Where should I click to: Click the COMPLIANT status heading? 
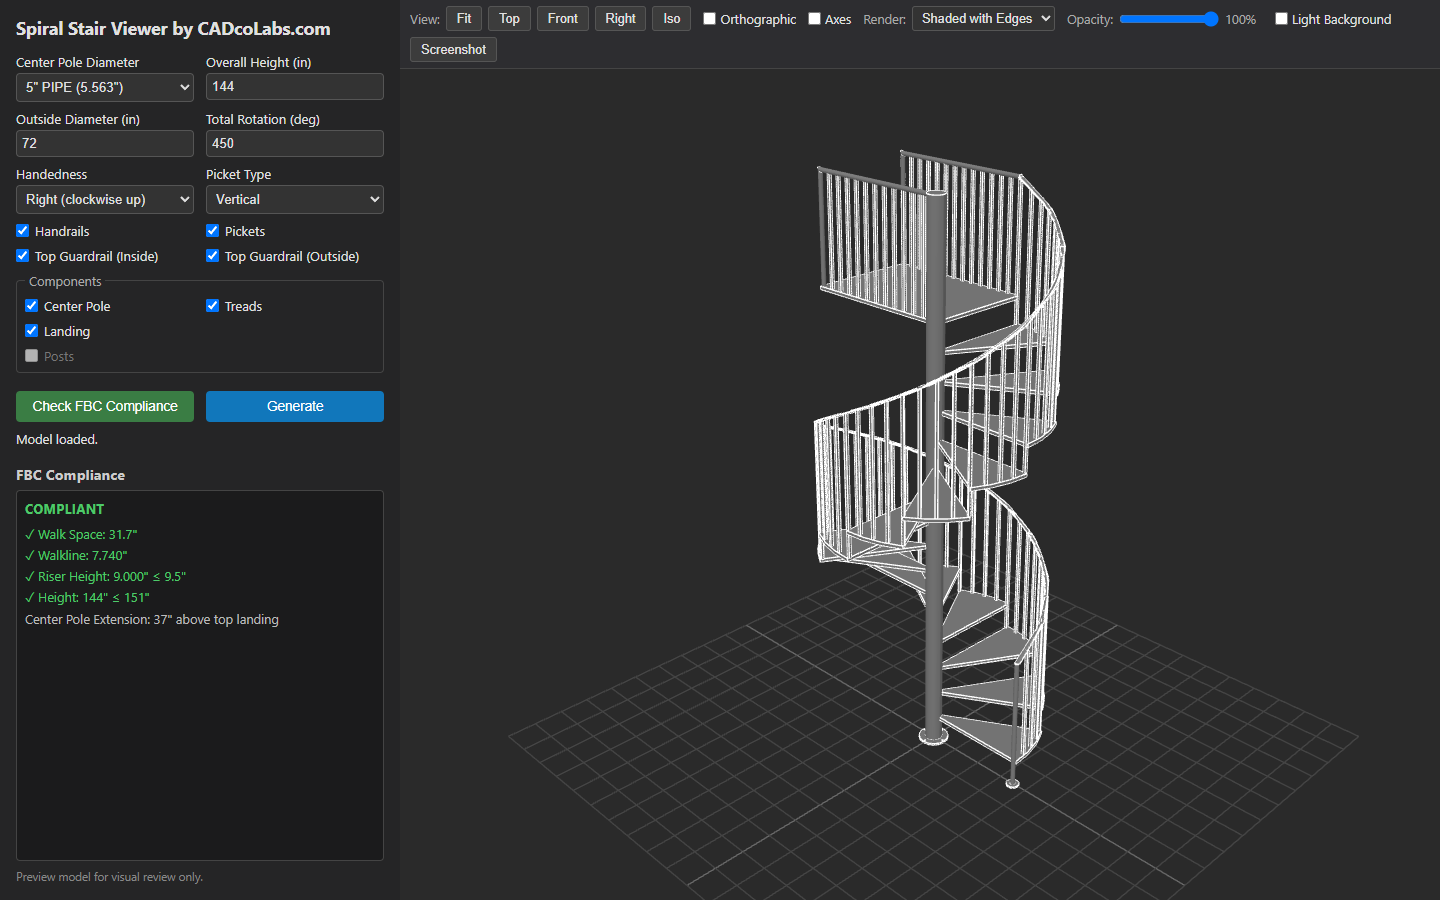64,509
